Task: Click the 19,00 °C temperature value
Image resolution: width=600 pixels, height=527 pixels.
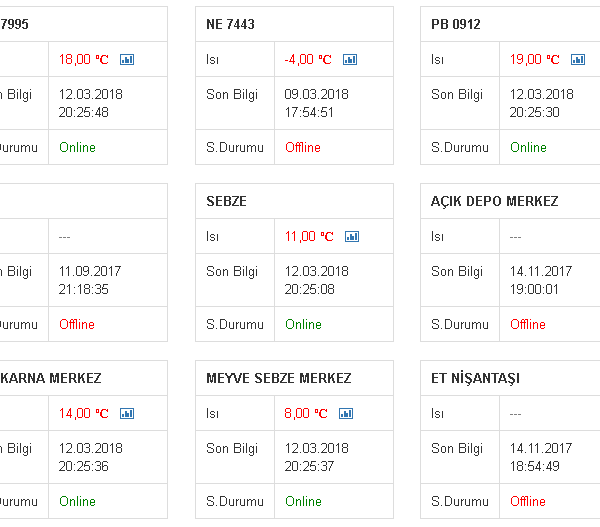Action: coord(535,60)
